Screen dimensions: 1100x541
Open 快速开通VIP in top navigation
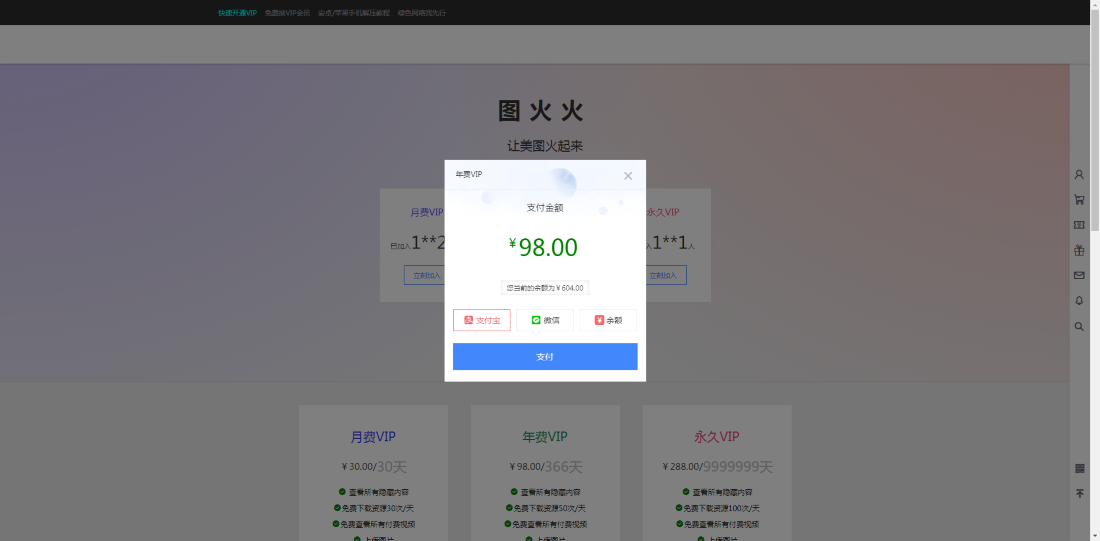pos(237,13)
